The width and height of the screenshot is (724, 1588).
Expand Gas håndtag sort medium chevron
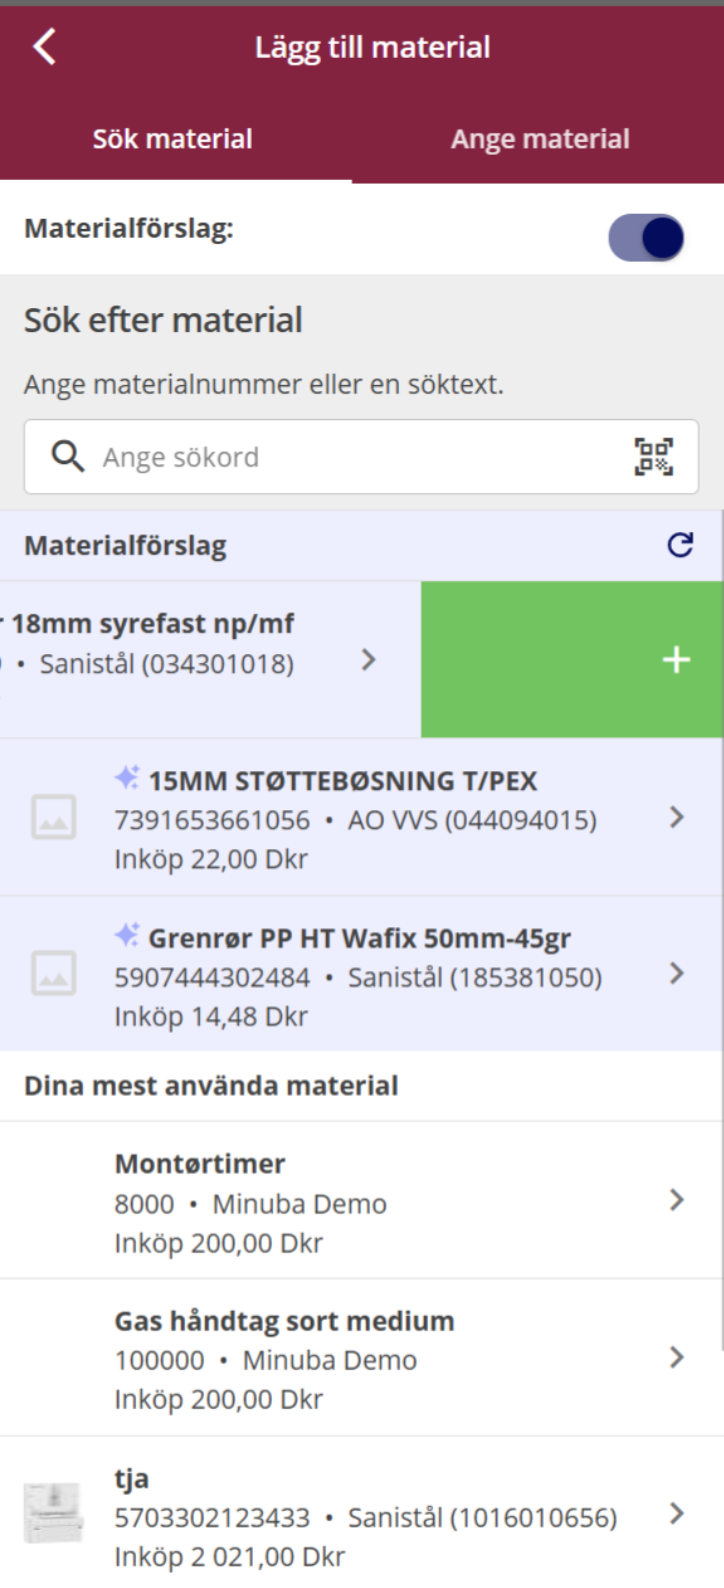point(677,1357)
